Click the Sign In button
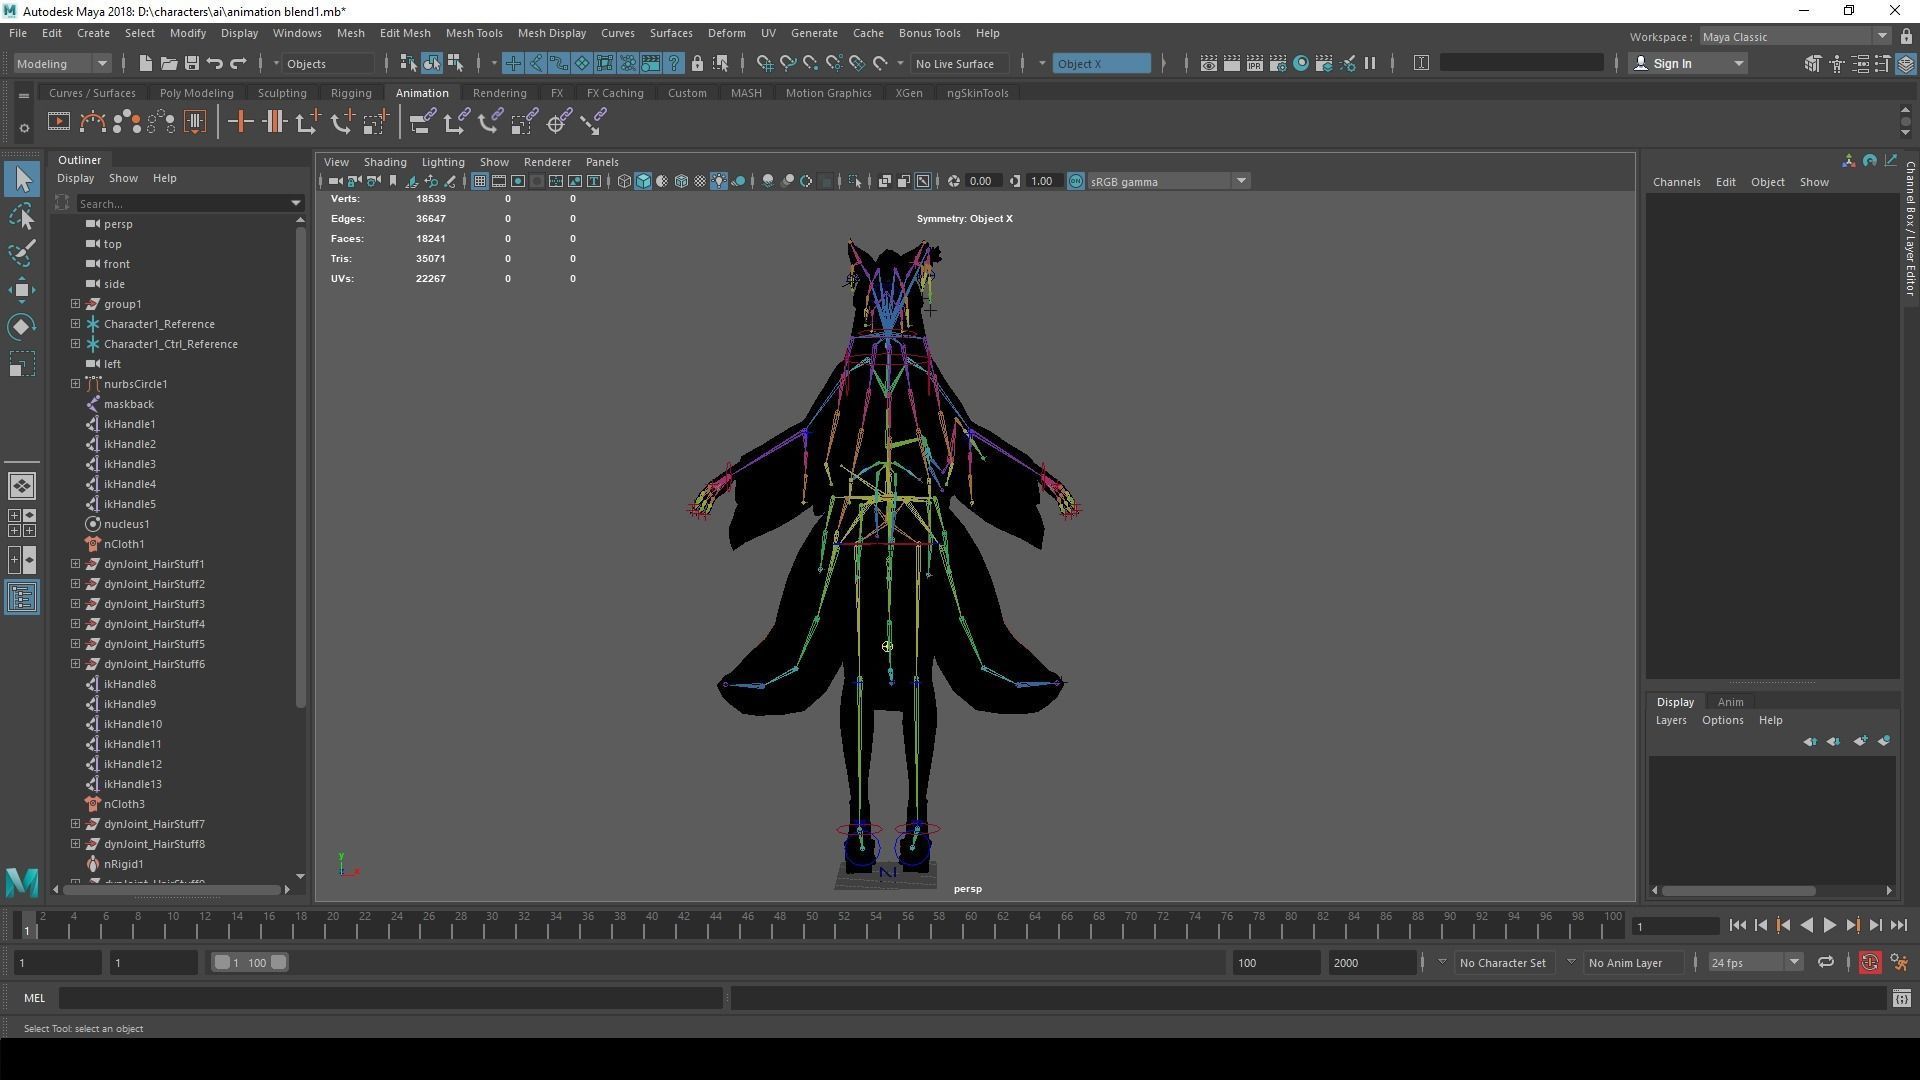 tap(1672, 63)
